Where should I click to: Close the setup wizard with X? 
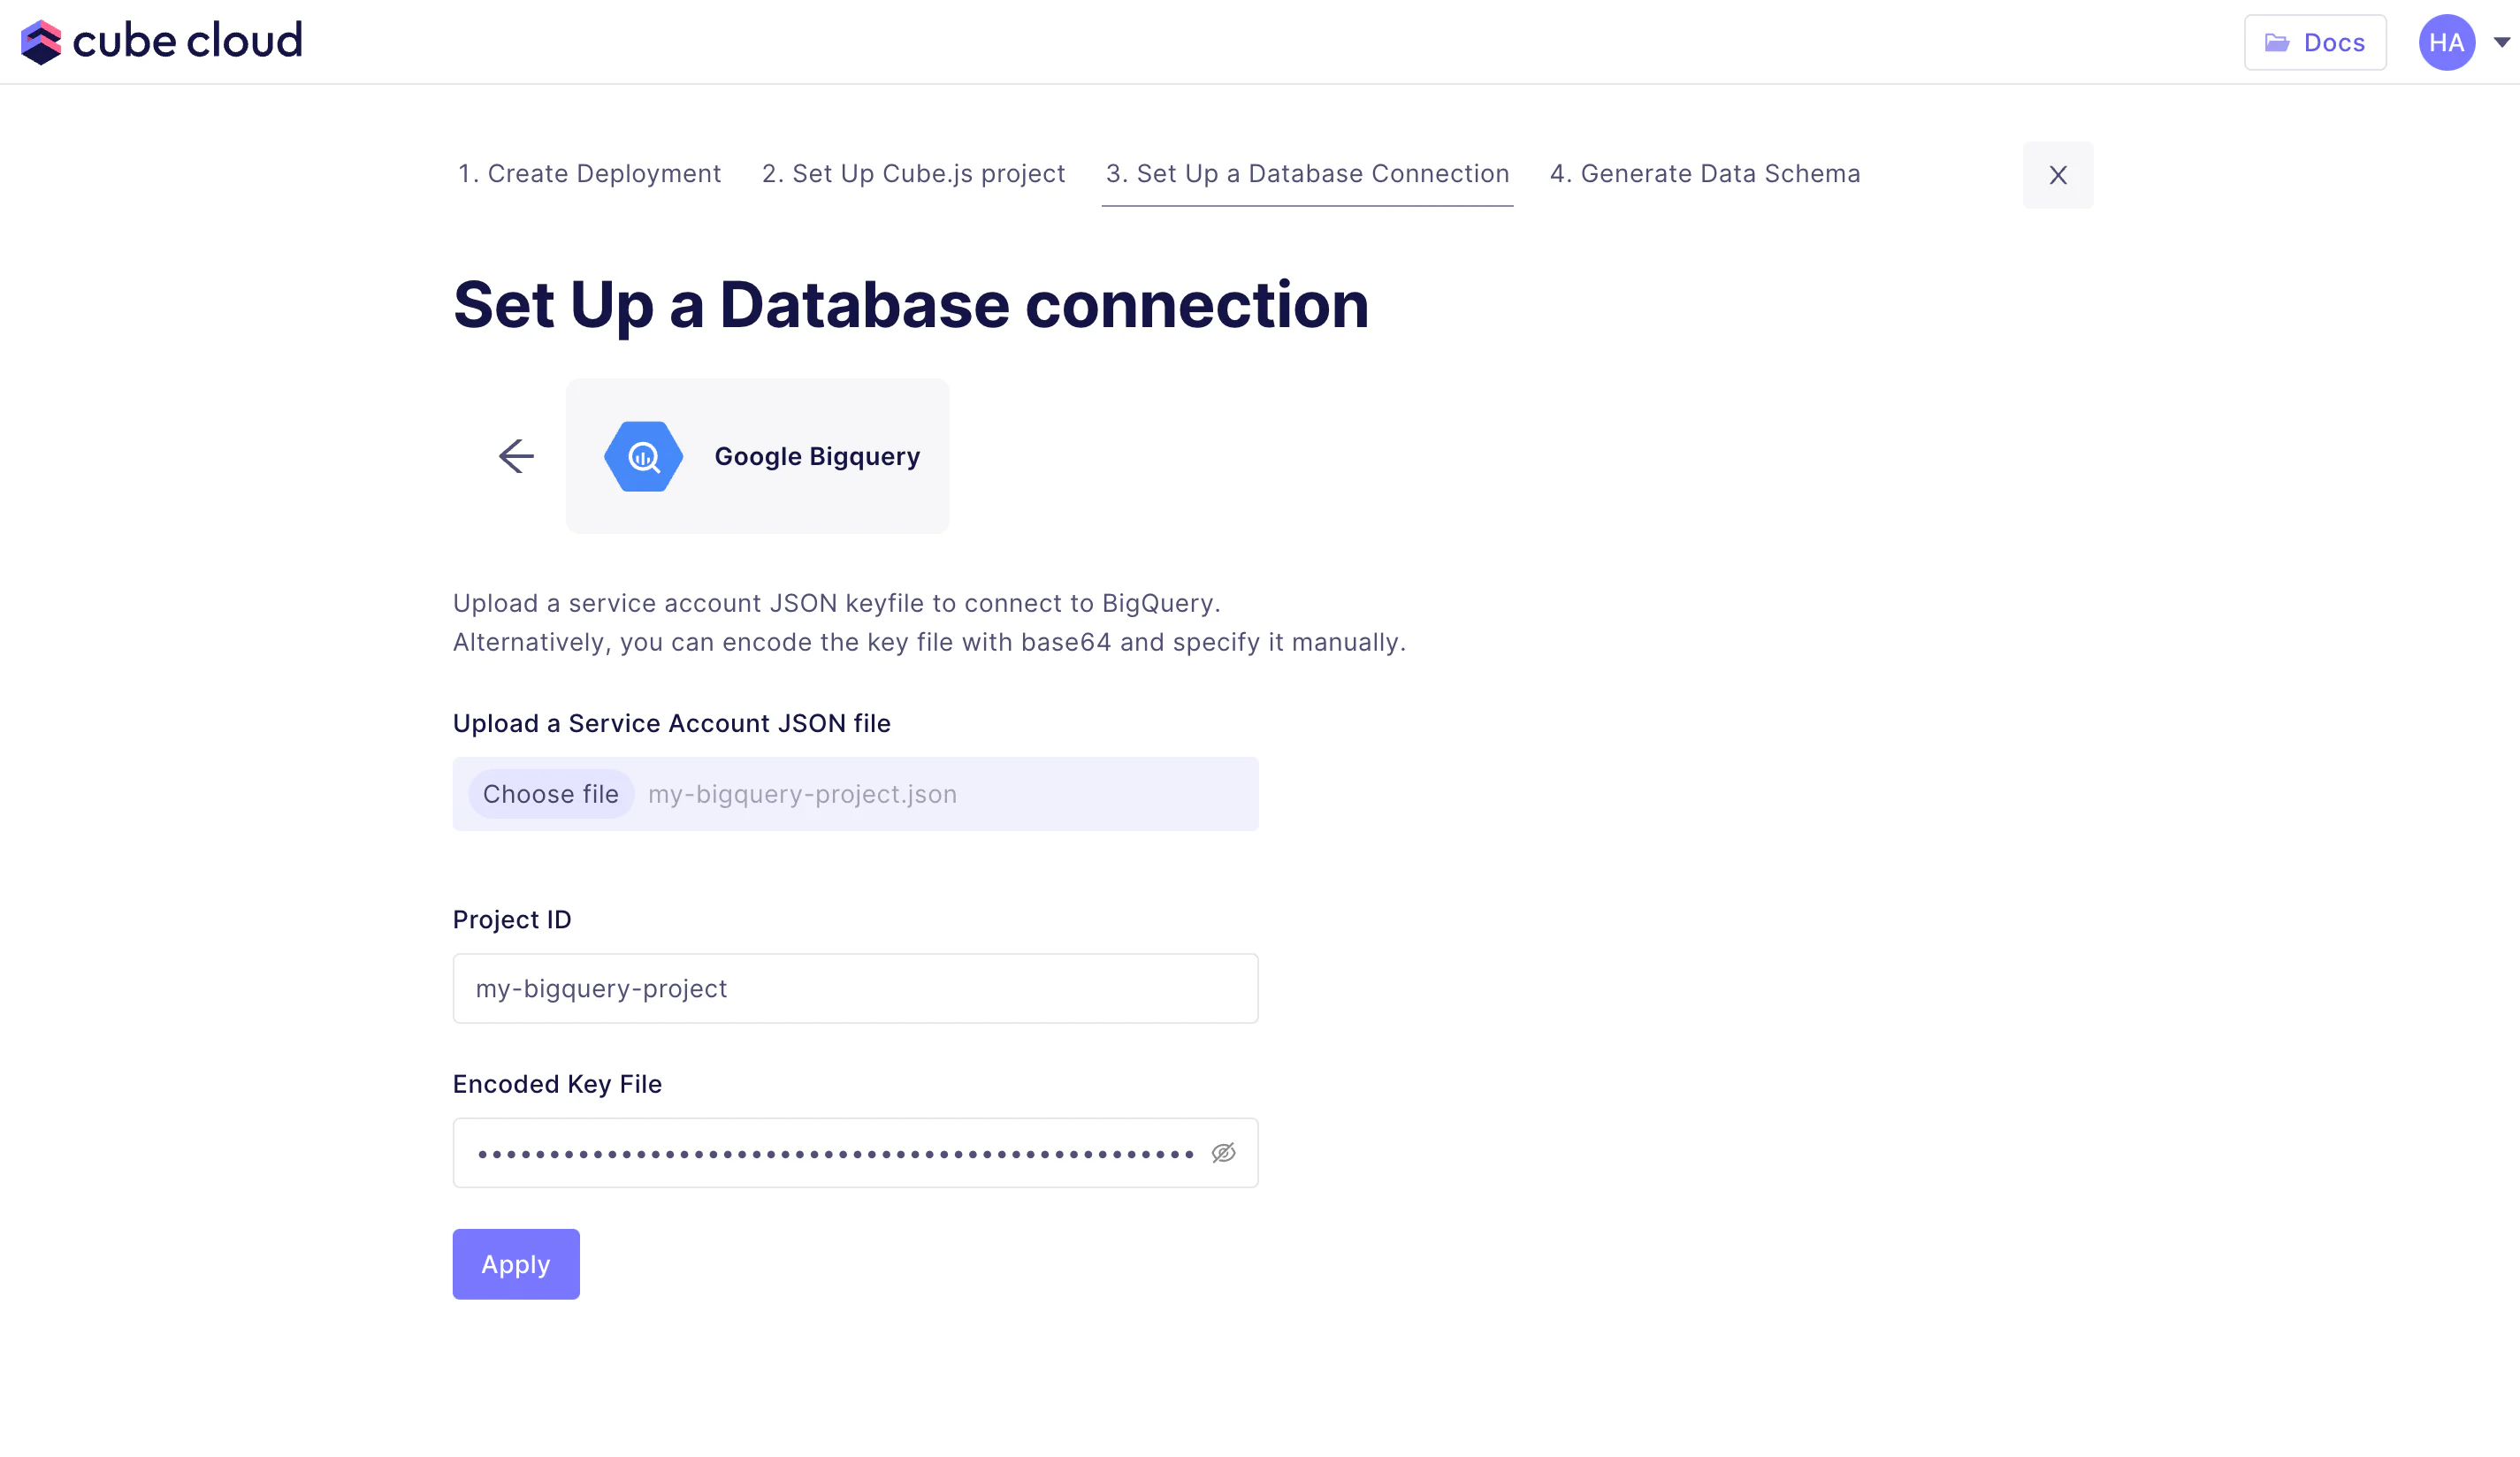(x=2057, y=175)
